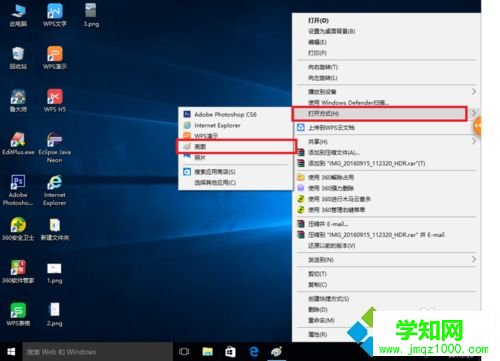
Task: Select the 2.png file on the desktop
Action: (54, 314)
